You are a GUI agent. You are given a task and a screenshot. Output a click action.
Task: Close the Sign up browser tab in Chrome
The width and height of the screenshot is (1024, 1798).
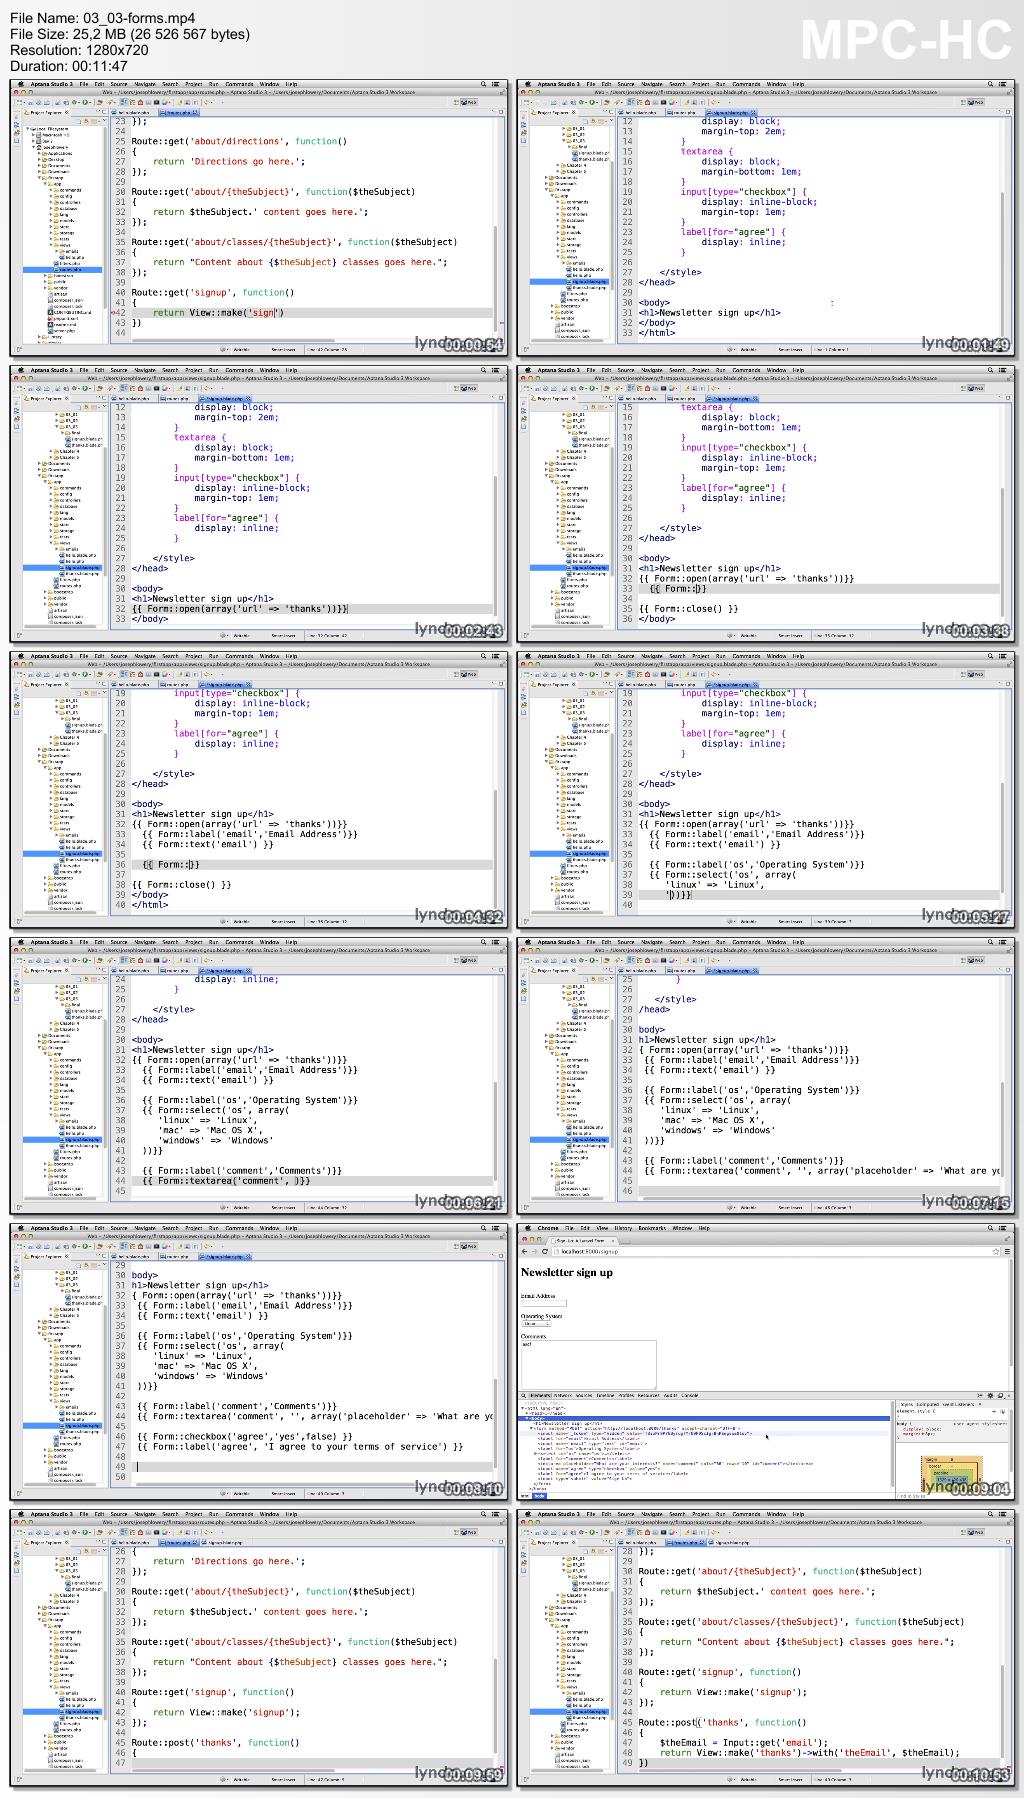click(x=613, y=1241)
